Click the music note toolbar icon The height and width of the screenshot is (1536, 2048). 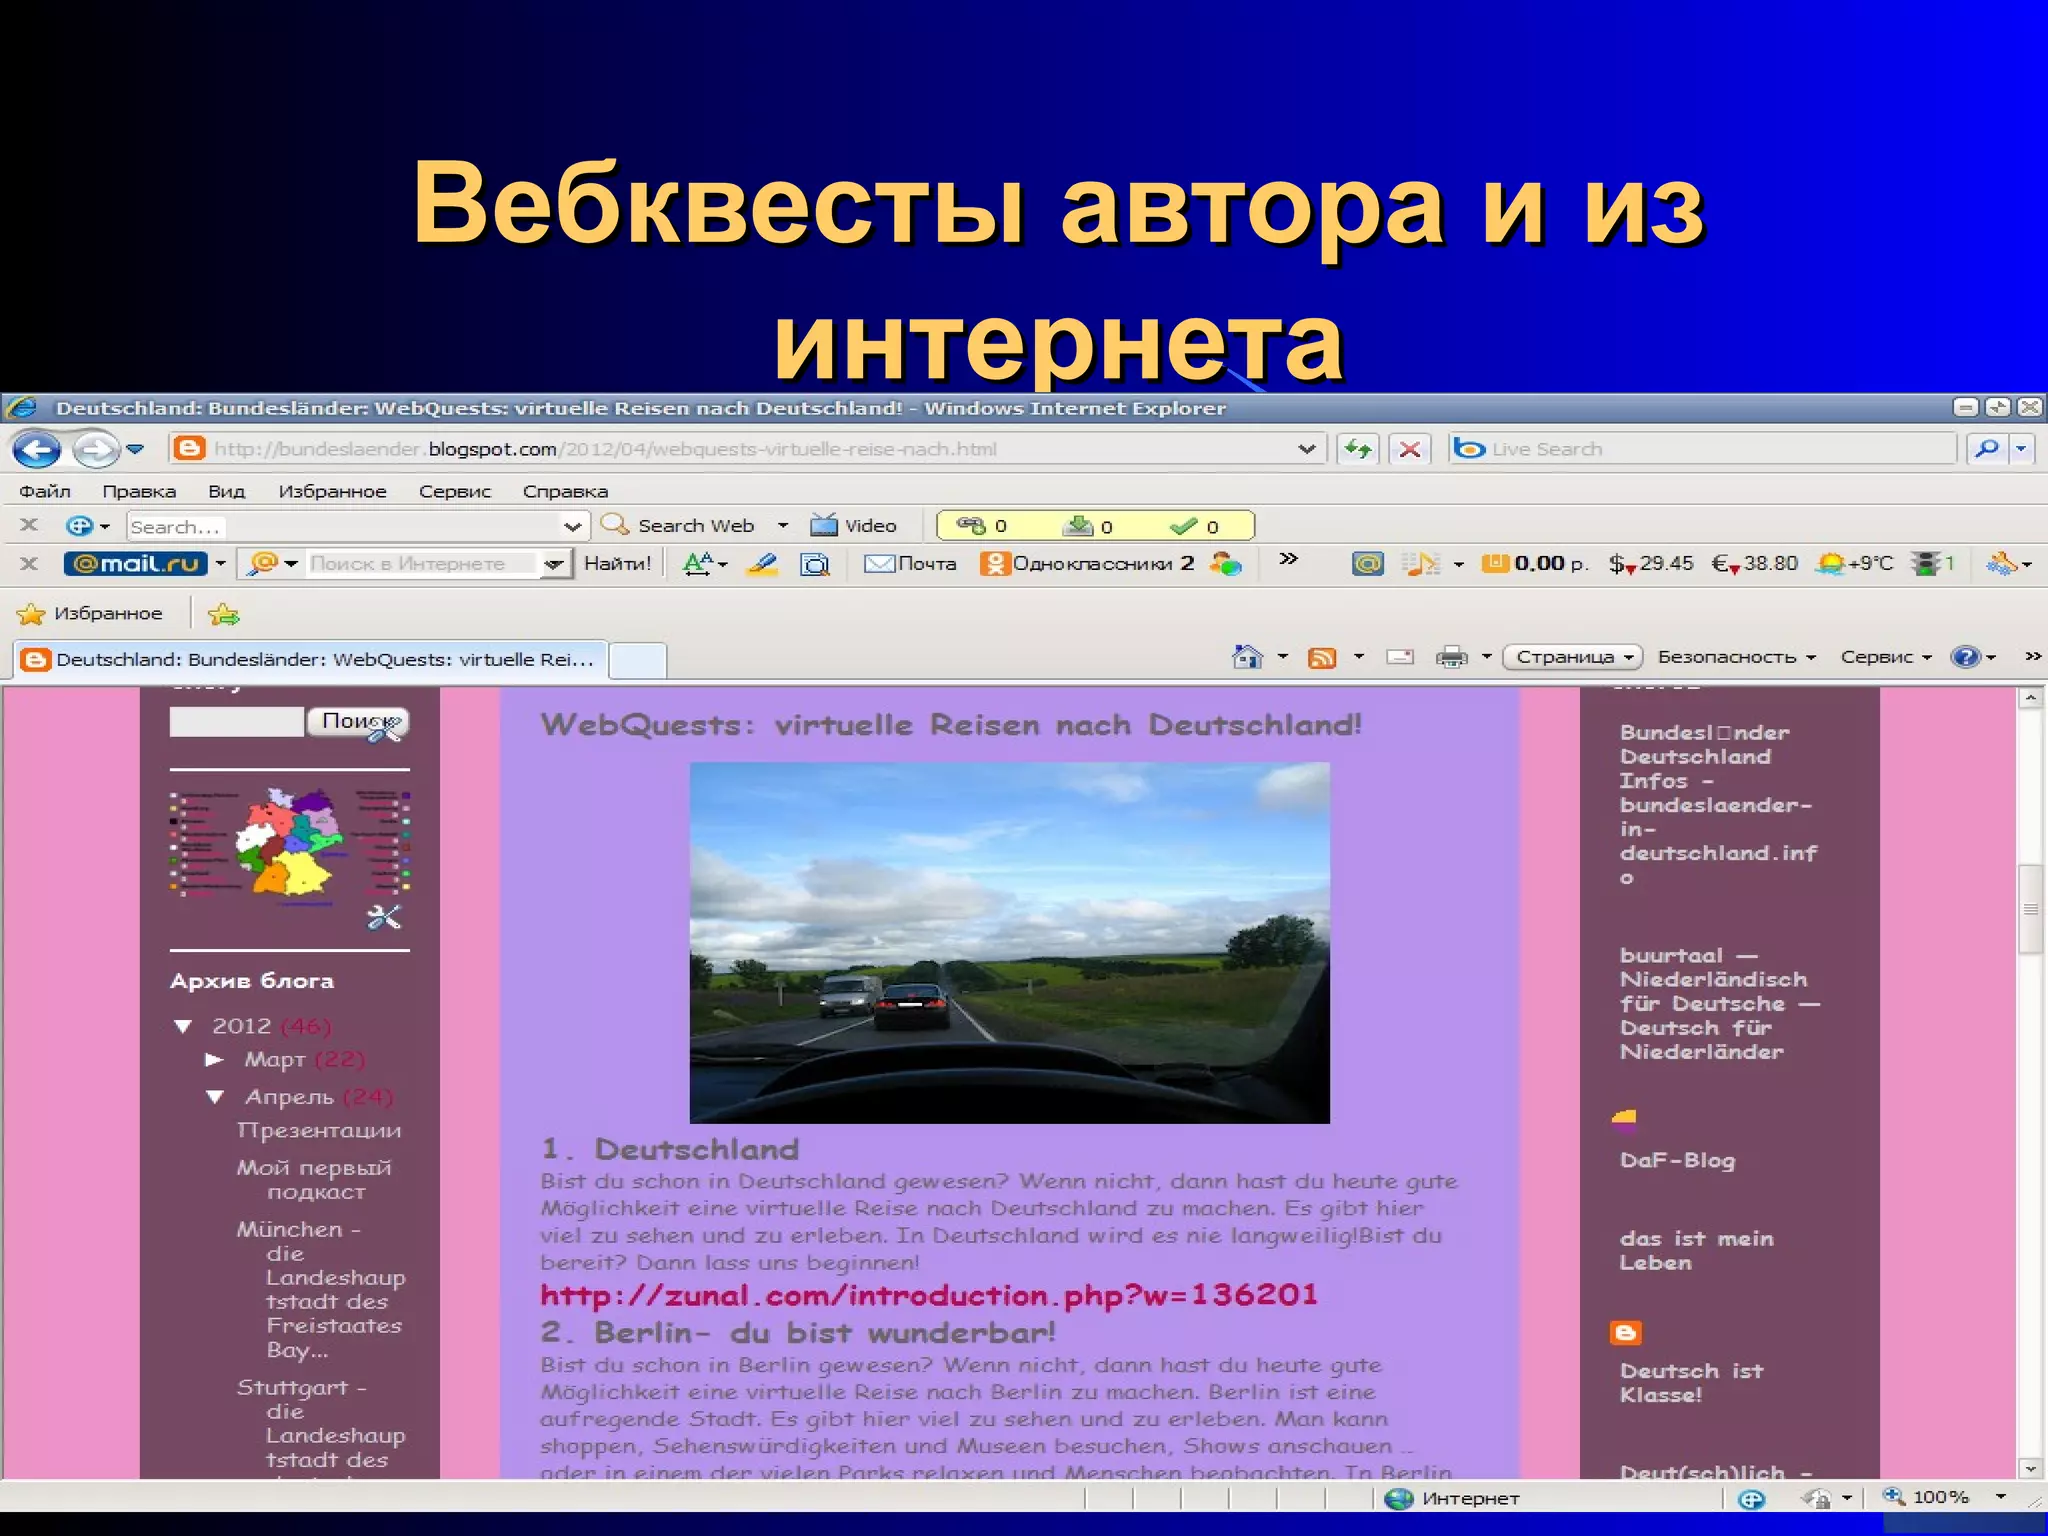point(1421,564)
